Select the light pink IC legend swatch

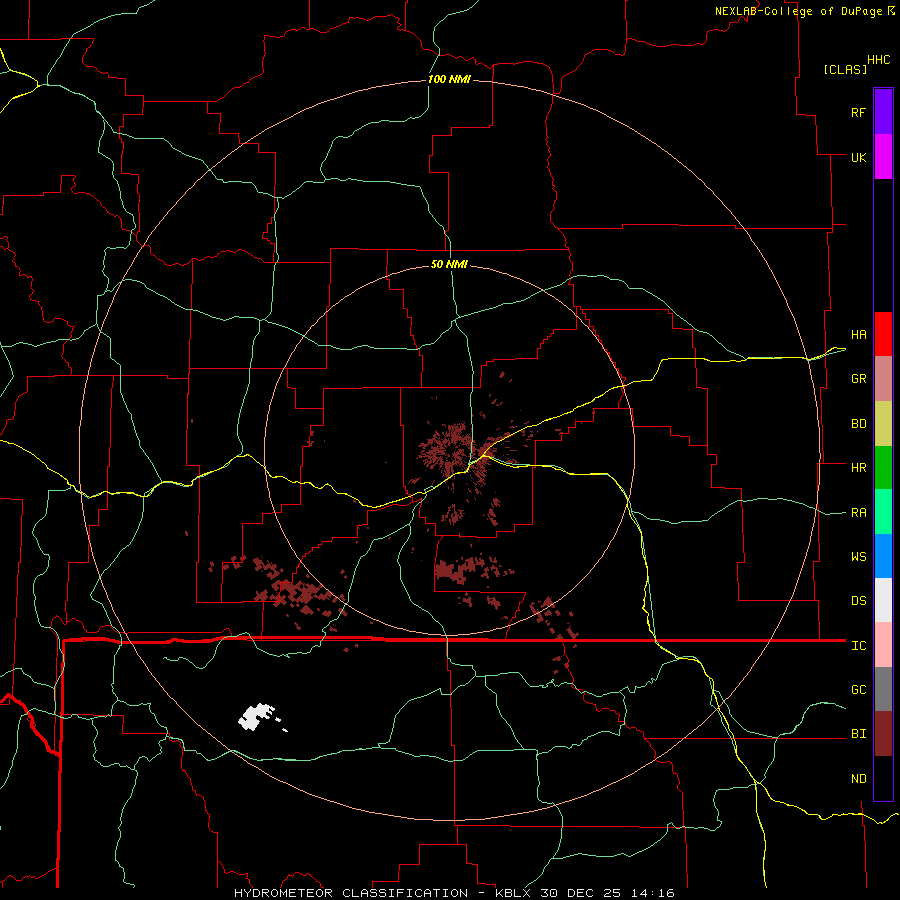(x=883, y=645)
